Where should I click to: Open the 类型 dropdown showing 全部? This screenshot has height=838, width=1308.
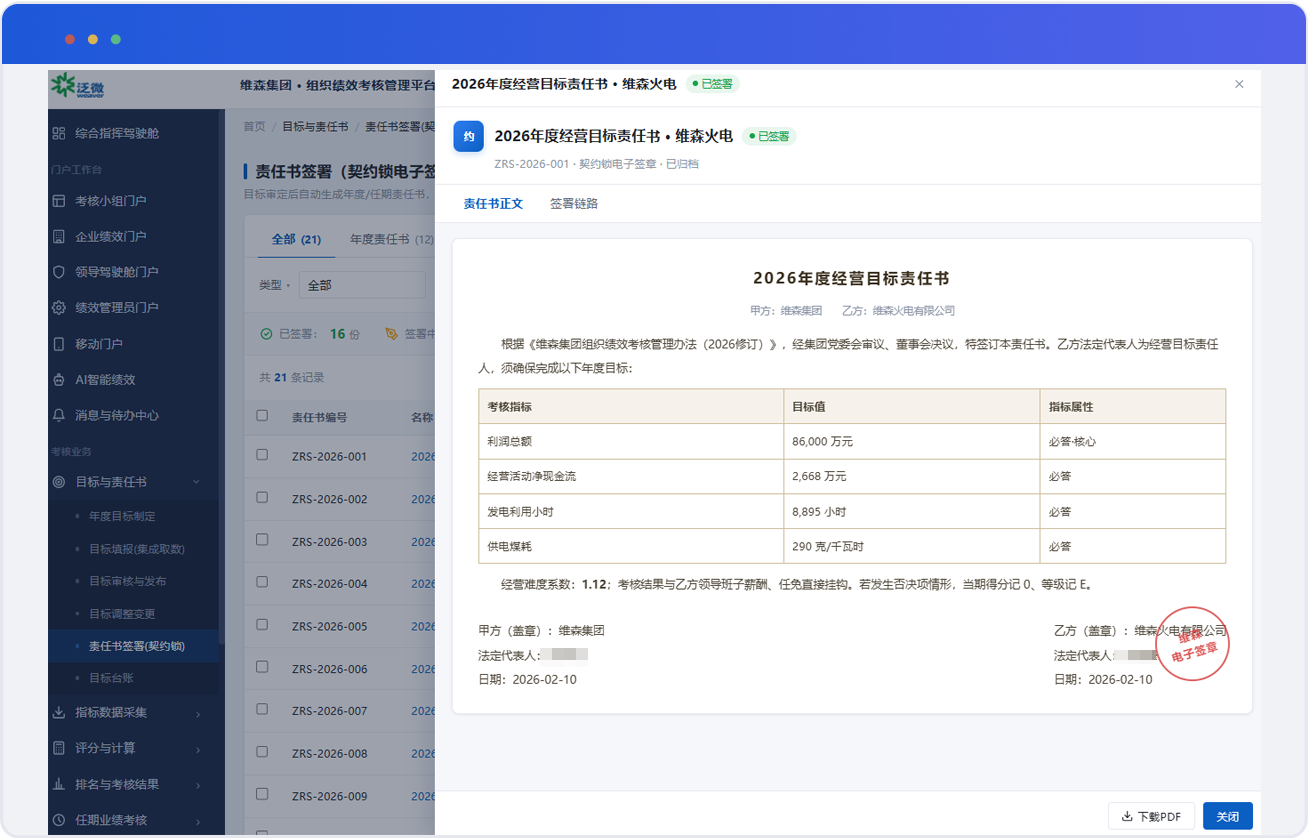click(362, 285)
